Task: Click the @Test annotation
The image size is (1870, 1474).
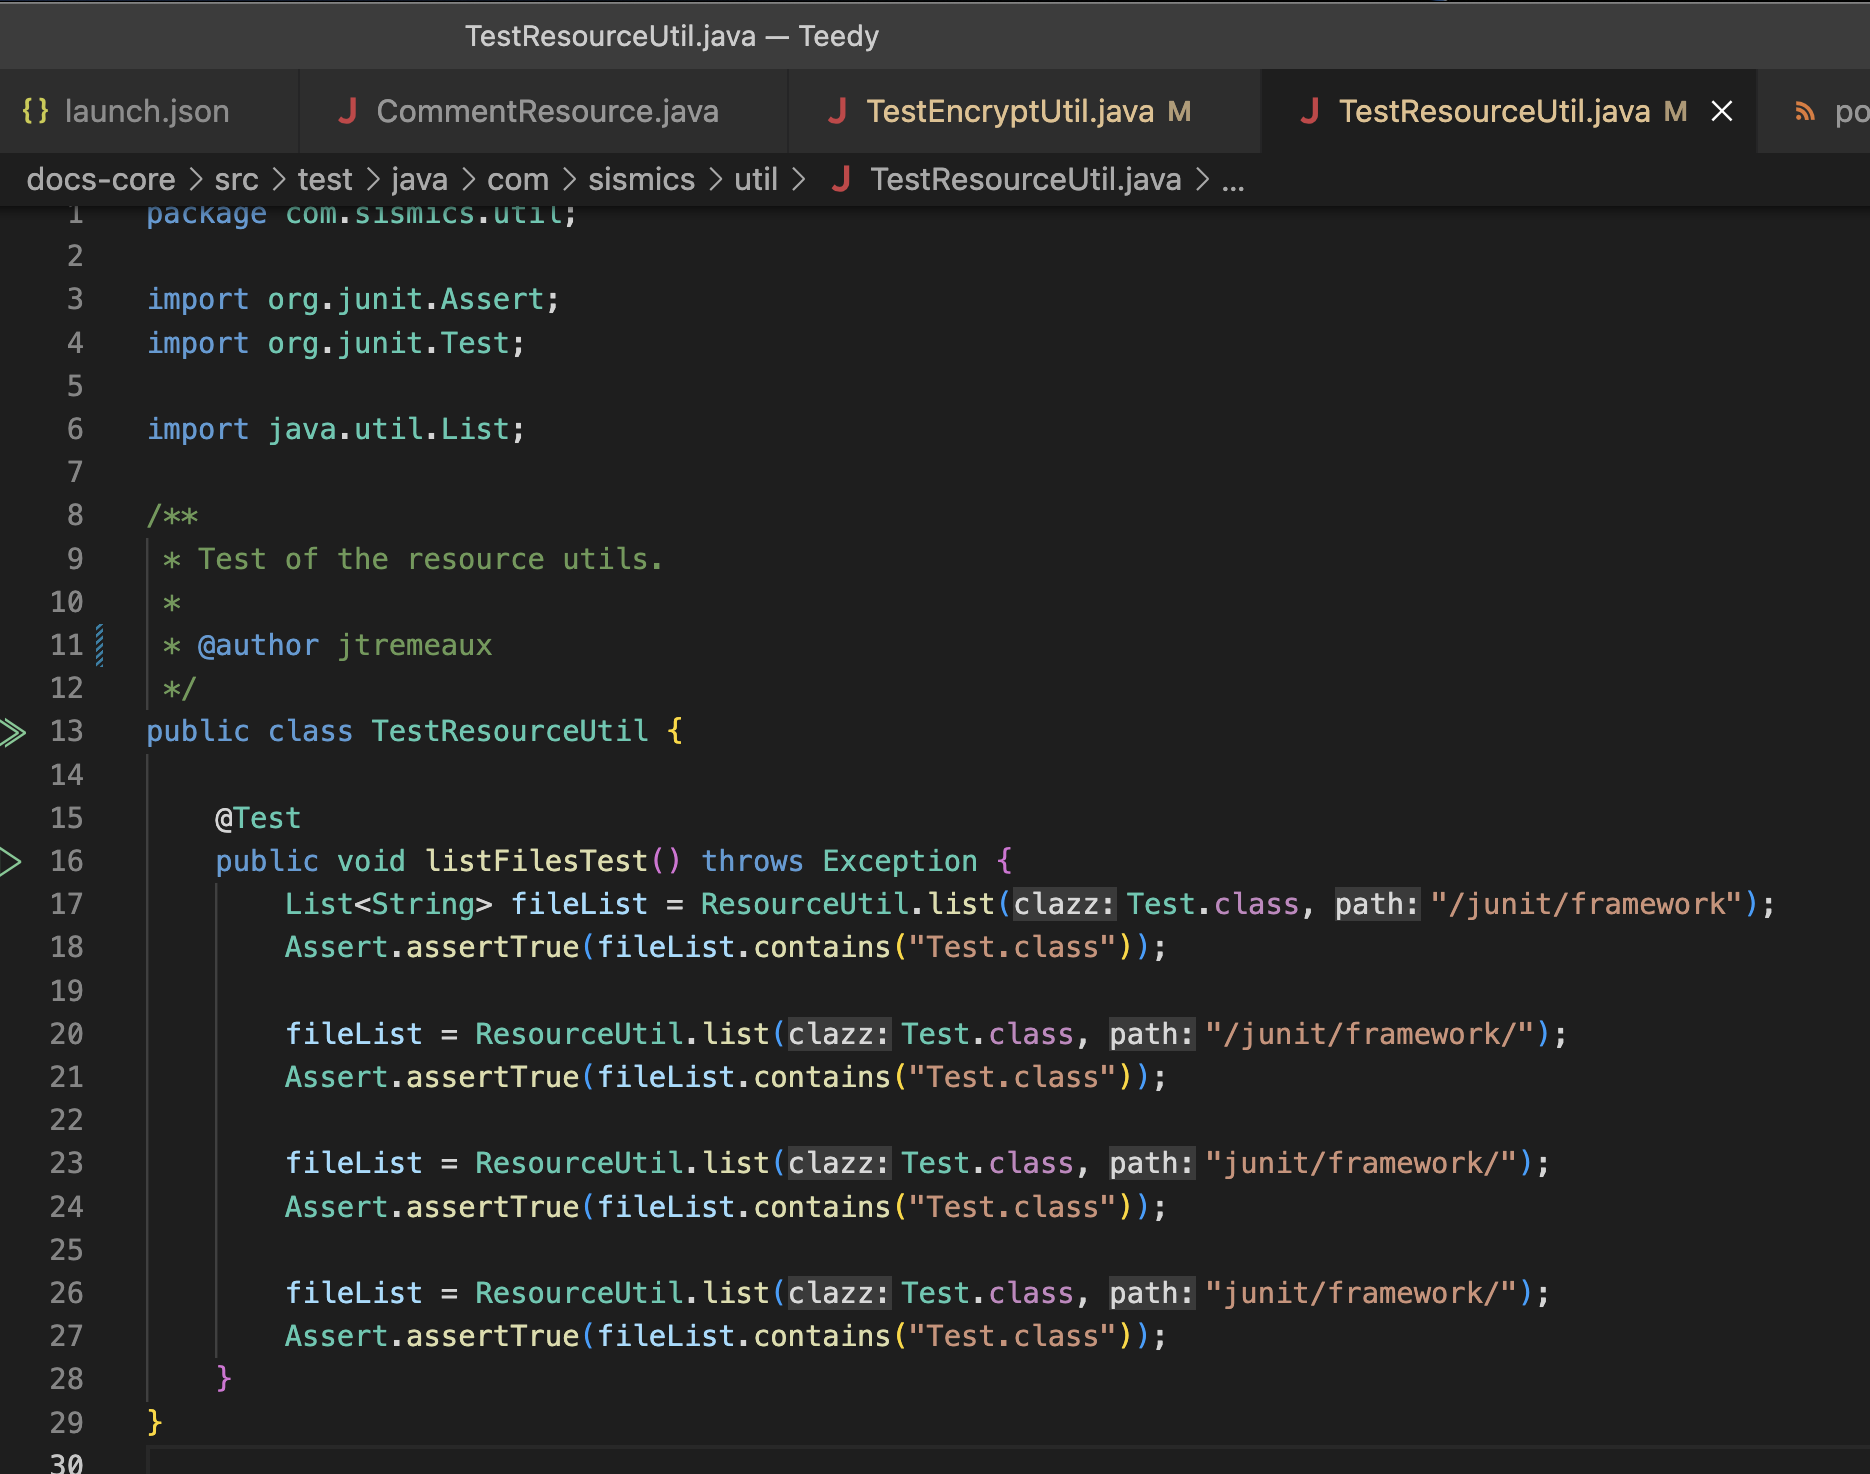Action: (x=258, y=818)
